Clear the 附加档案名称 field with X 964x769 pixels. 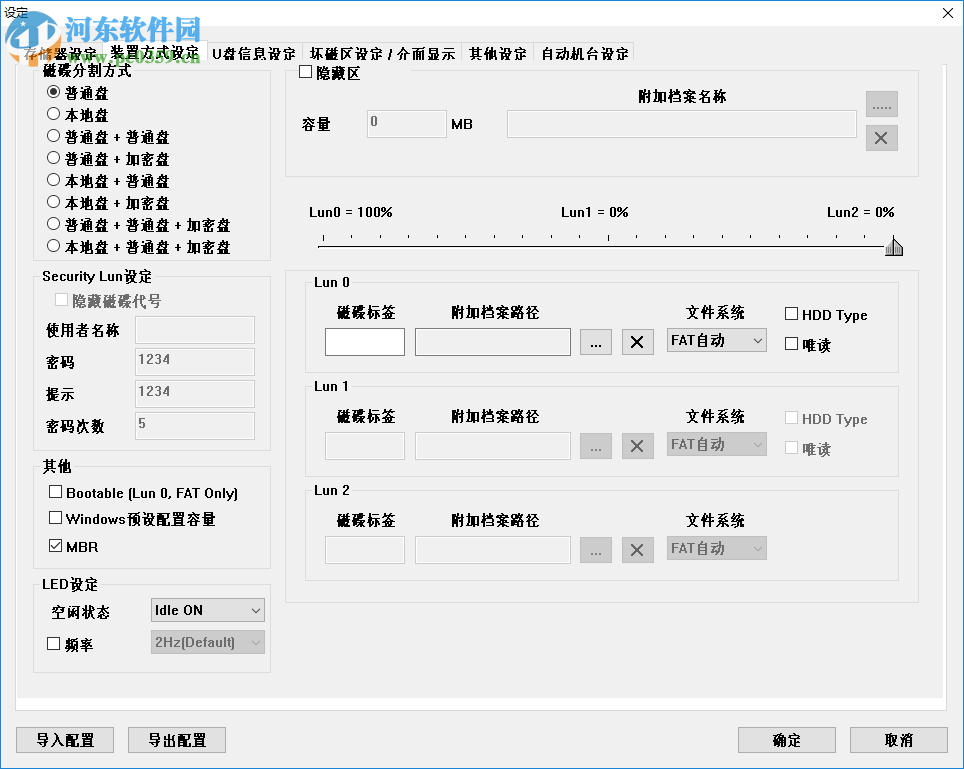click(881, 138)
